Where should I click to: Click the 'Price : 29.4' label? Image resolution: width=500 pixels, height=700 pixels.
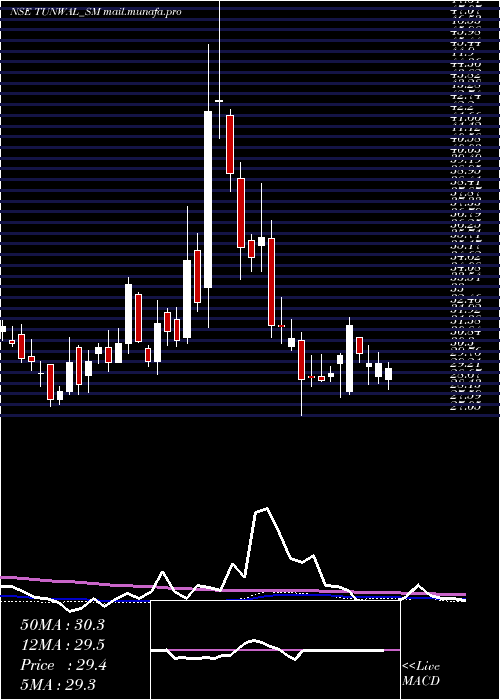pos(63,665)
